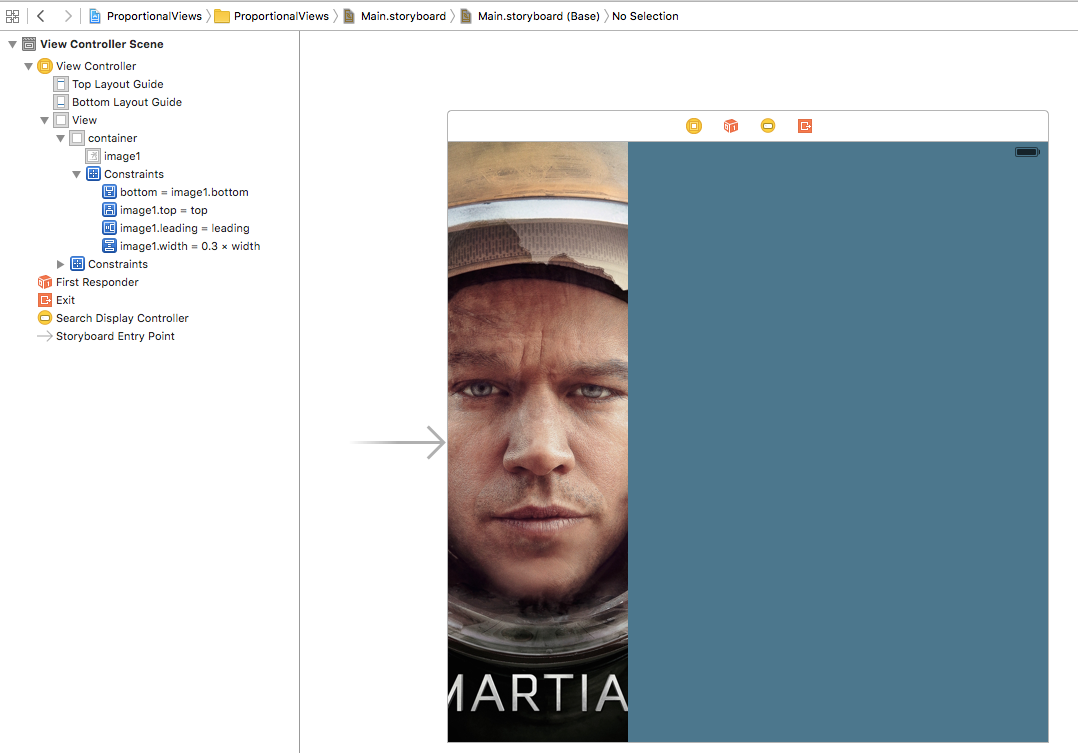Select the View Controller Scene row
This screenshot has height=753, width=1078.
click(150, 44)
